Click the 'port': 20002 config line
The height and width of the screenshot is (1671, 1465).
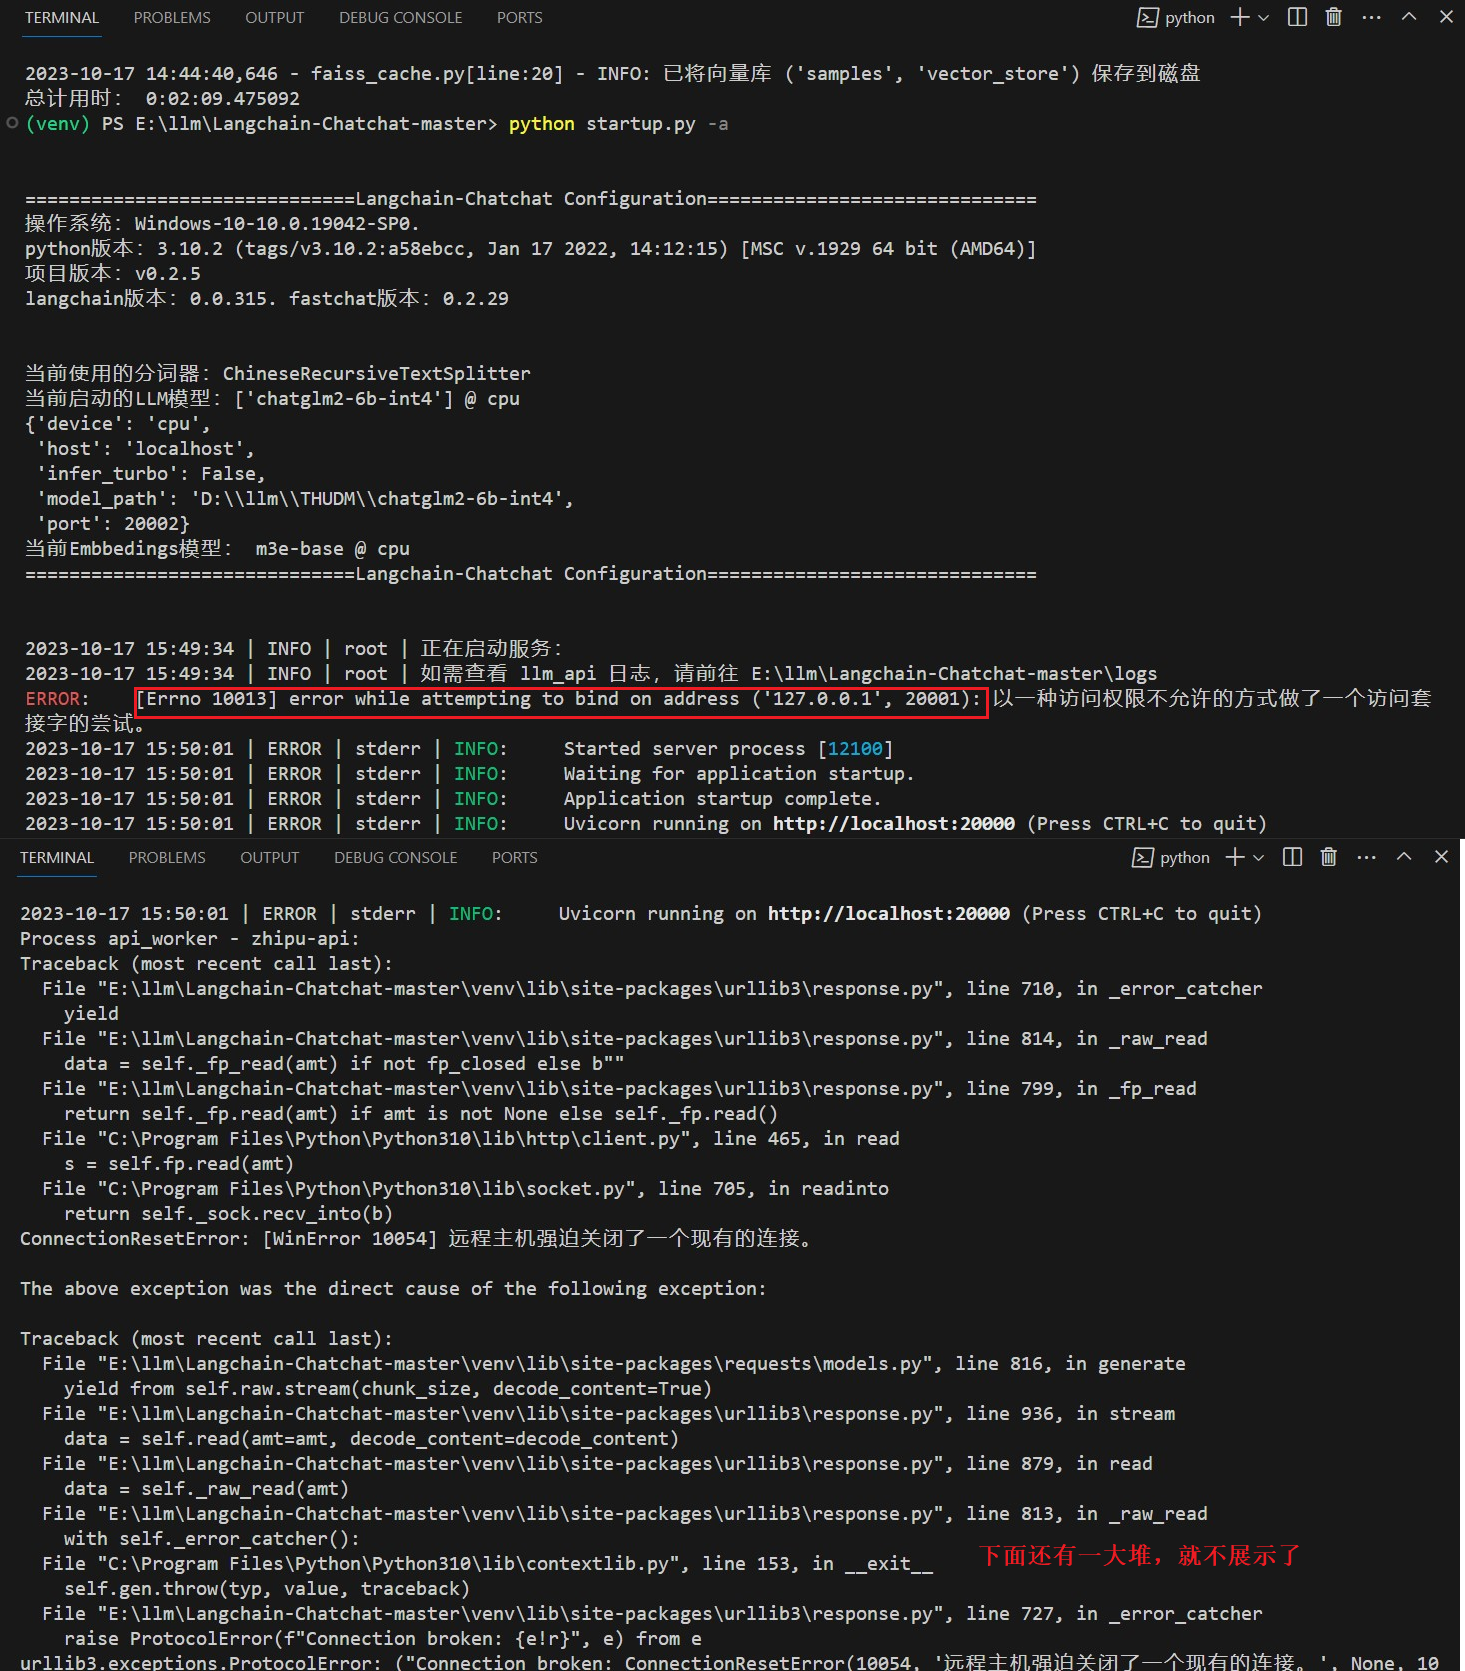pos(112,524)
